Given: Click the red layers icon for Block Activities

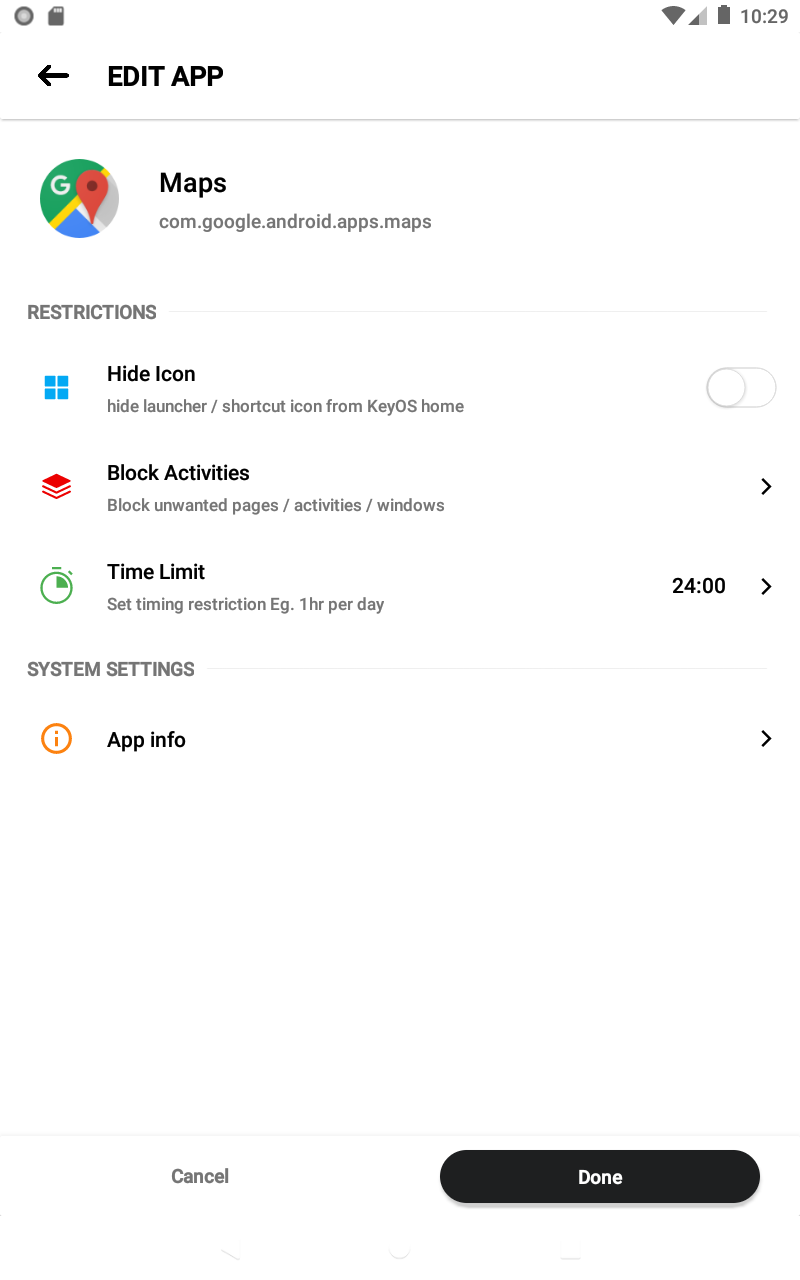Looking at the screenshot, I should [x=56, y=486].
